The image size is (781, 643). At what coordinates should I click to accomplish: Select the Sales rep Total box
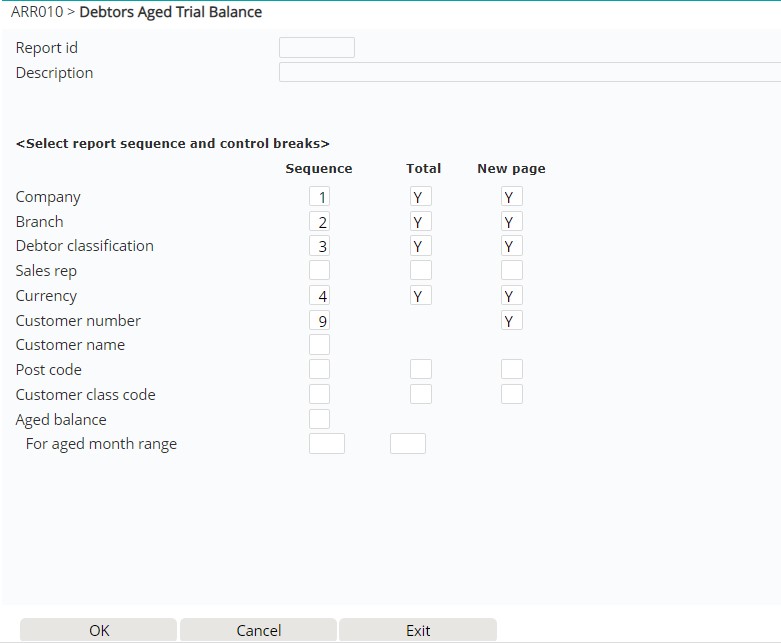(x=420, y=271)
